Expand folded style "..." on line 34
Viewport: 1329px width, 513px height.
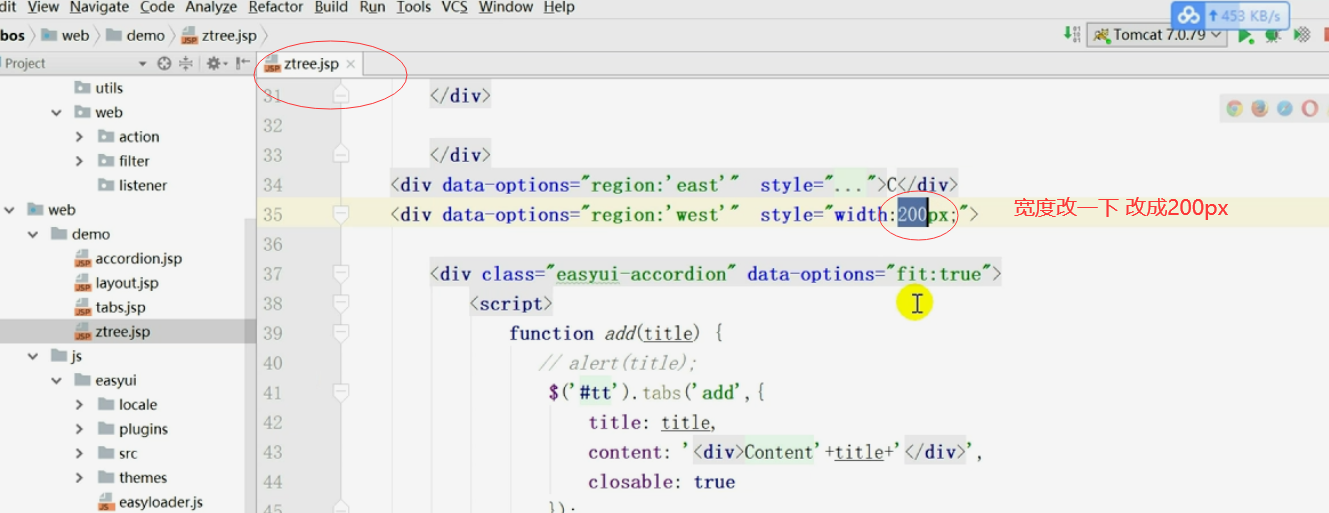click(x=850, y=185)
